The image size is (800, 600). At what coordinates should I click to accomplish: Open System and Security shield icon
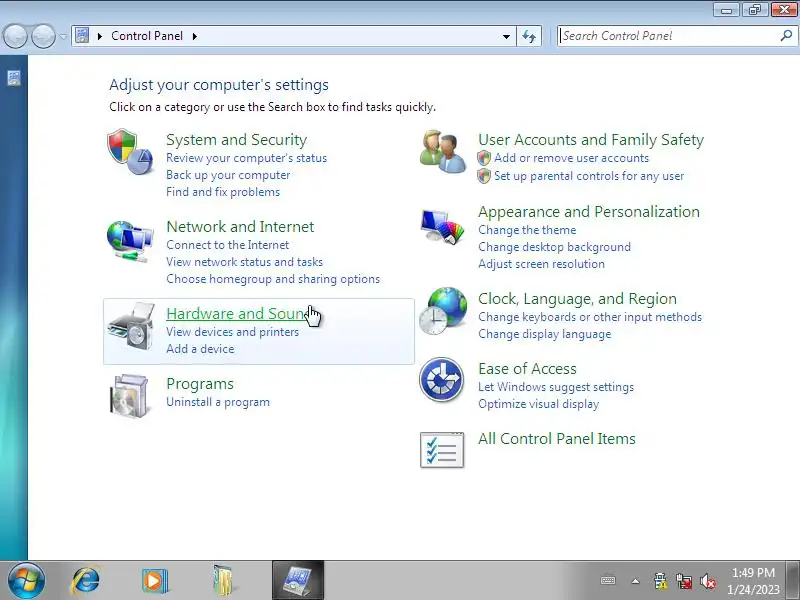pos(131,152)
